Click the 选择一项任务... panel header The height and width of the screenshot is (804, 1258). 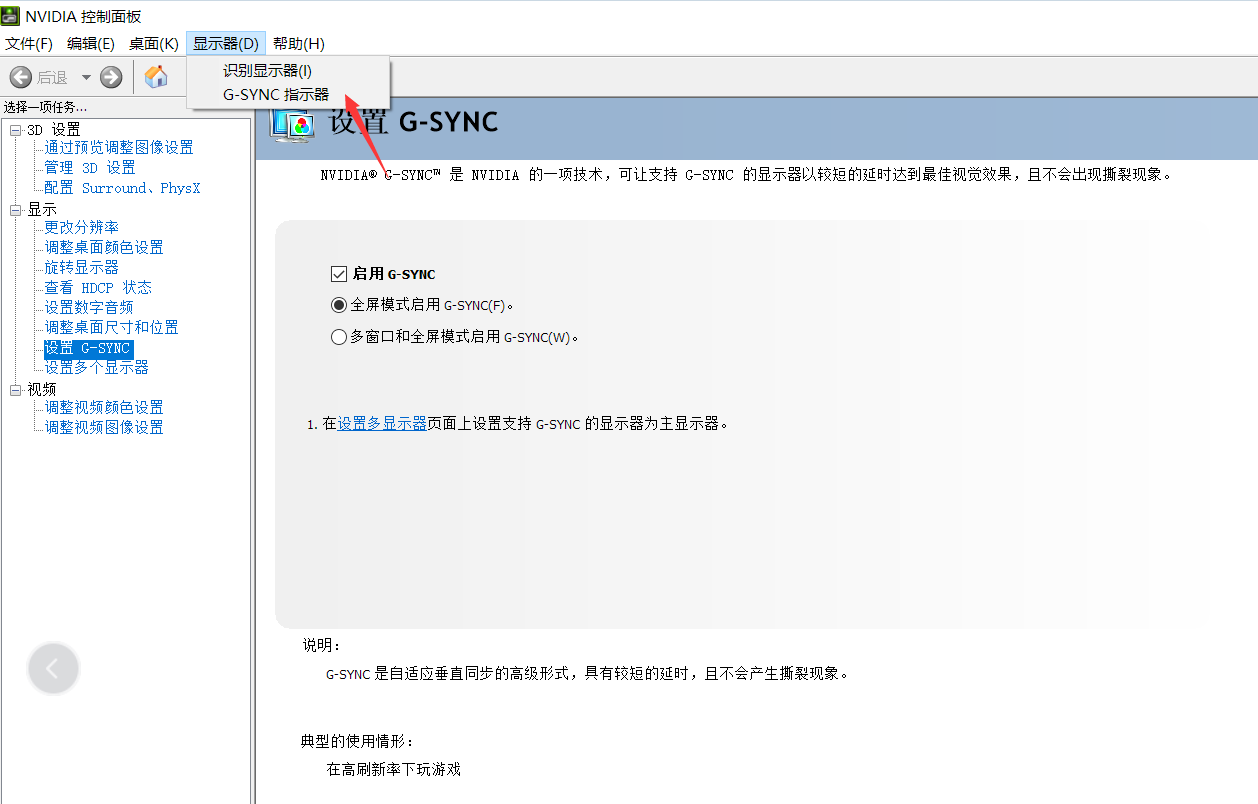(x=46, y=106)
